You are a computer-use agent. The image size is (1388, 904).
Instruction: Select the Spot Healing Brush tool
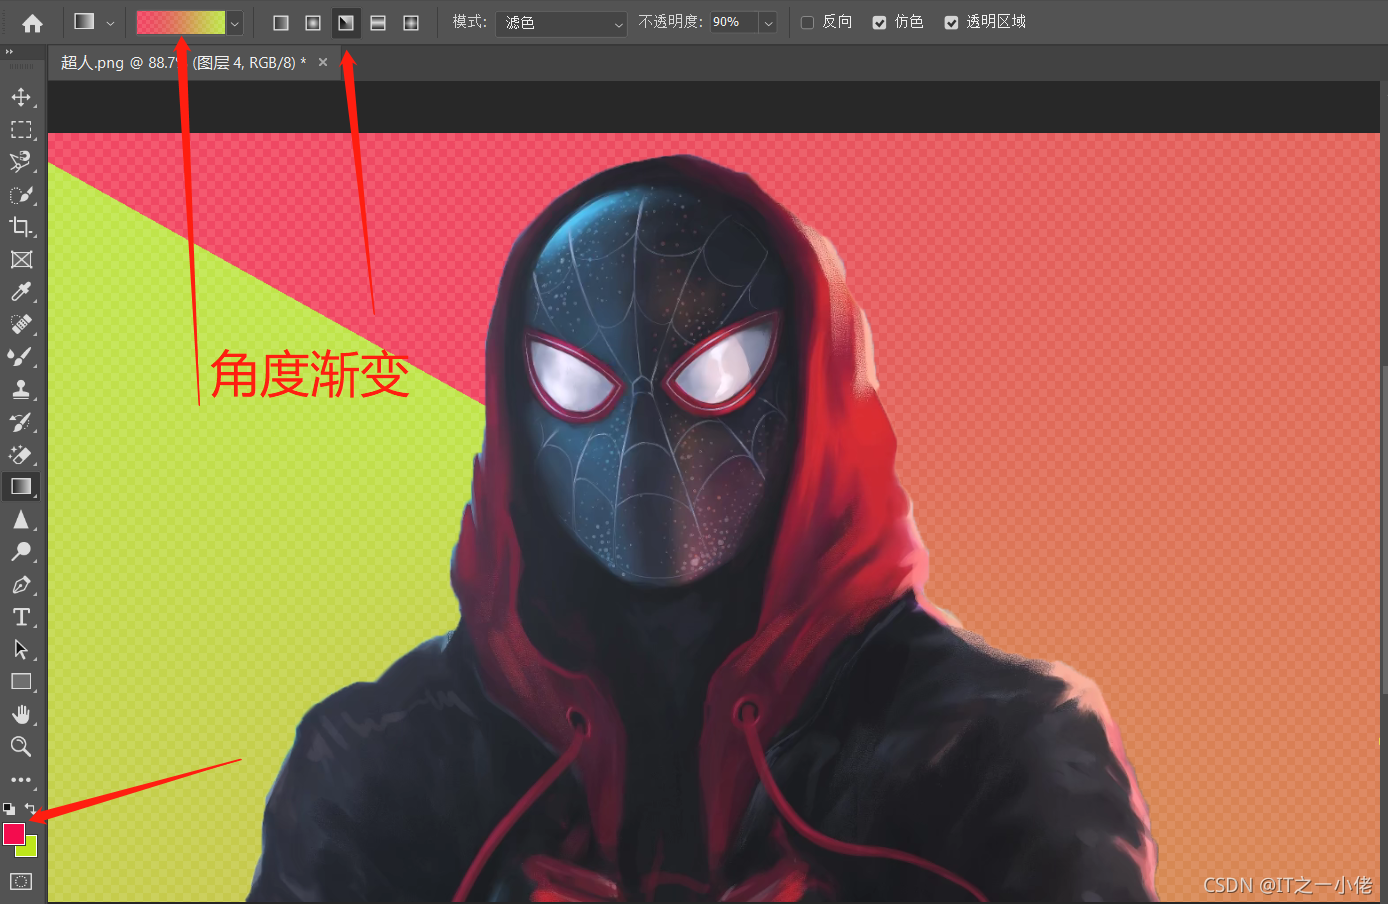pos(21,324)
